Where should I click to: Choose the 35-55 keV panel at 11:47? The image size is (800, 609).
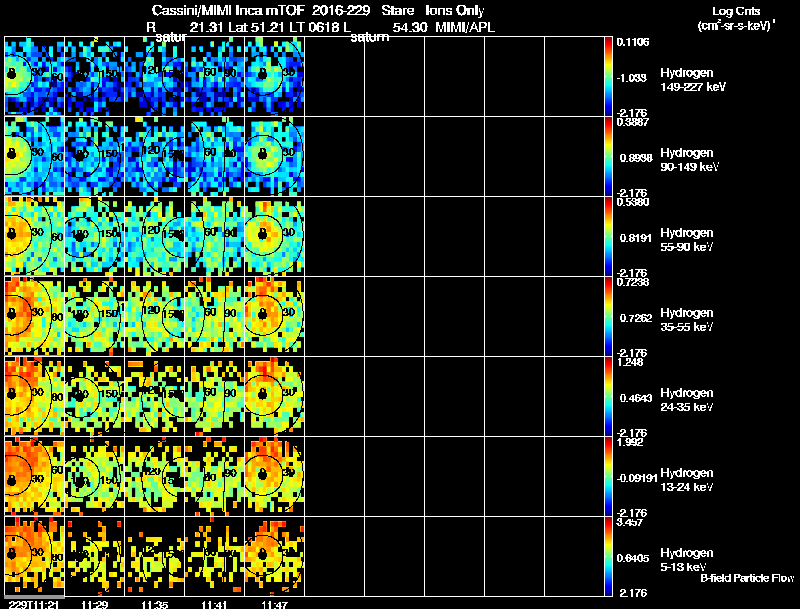(274, 316)
